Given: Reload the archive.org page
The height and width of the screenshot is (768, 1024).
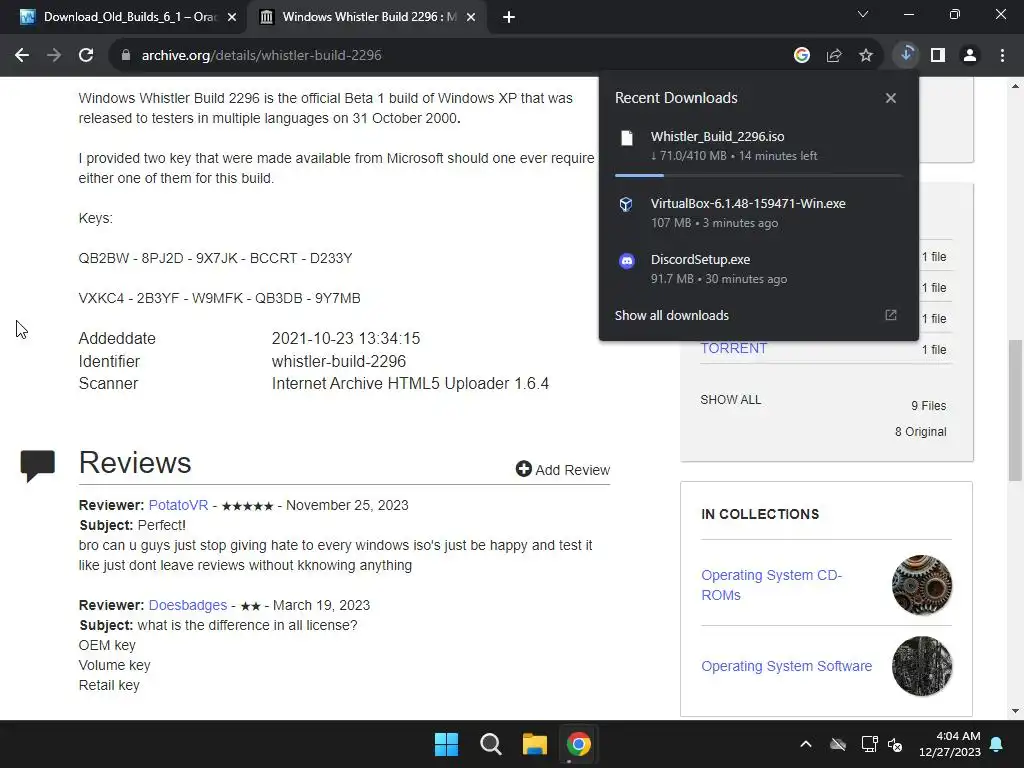Looking at the screenshot, I should [x=86, y=56].
